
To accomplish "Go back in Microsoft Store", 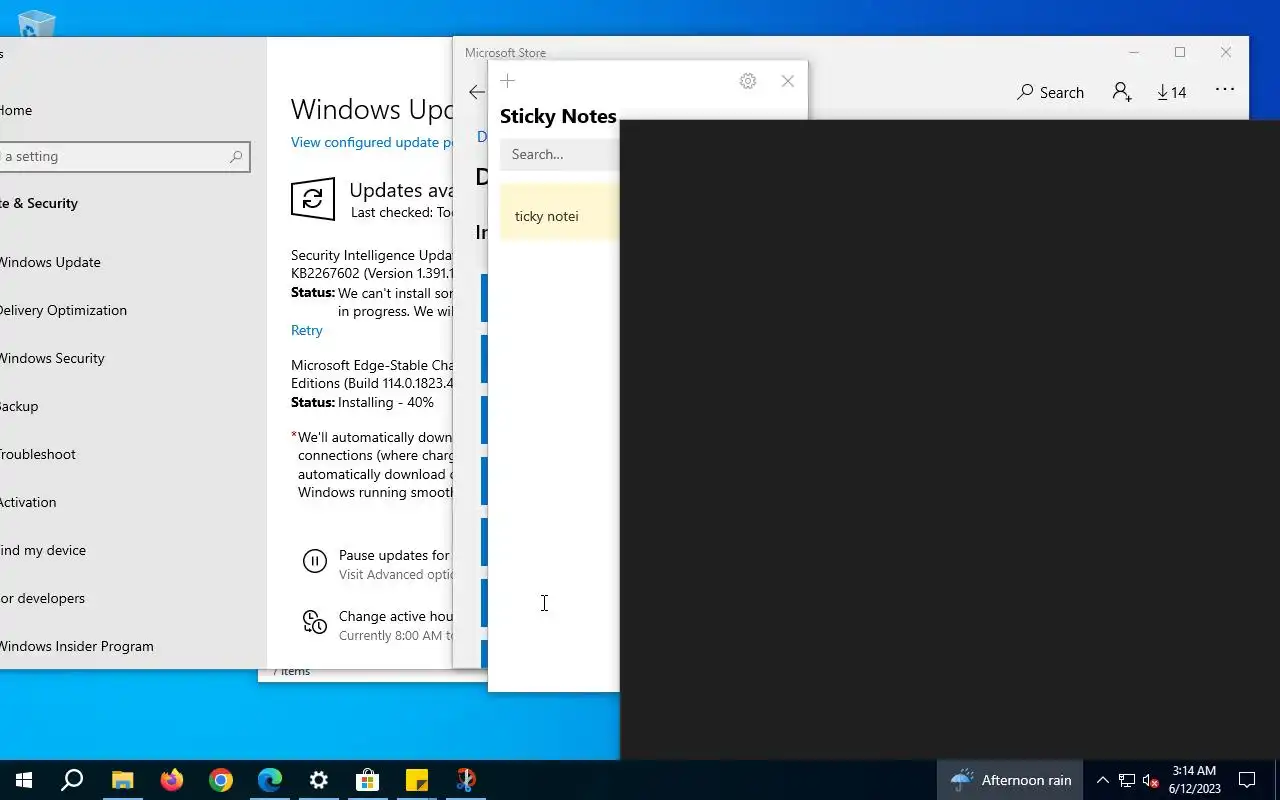I will (x=476, y=92).
